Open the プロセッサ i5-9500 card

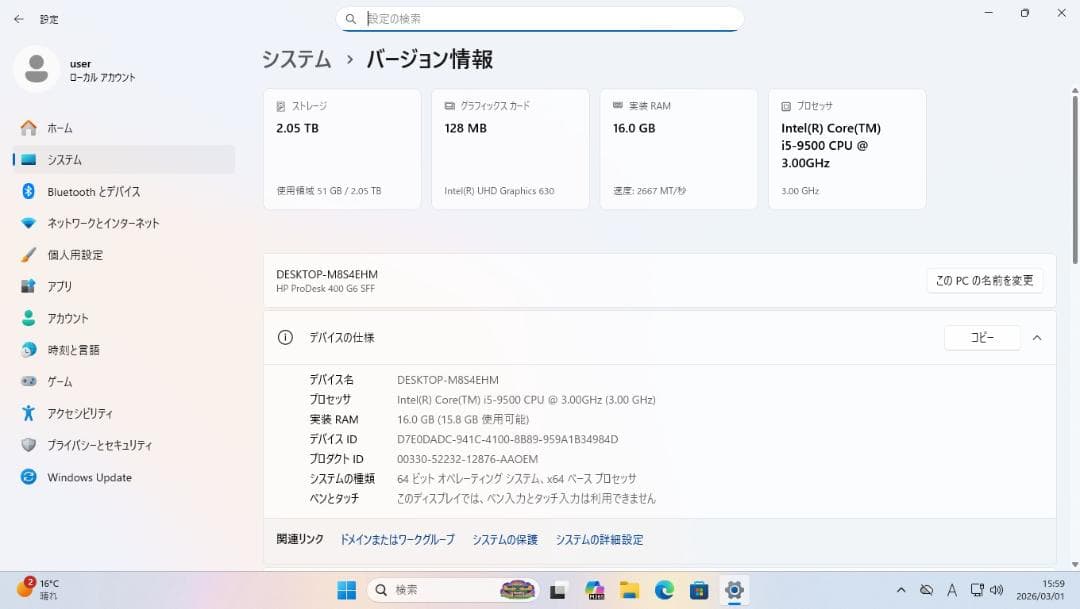click(x=847, y=149)
